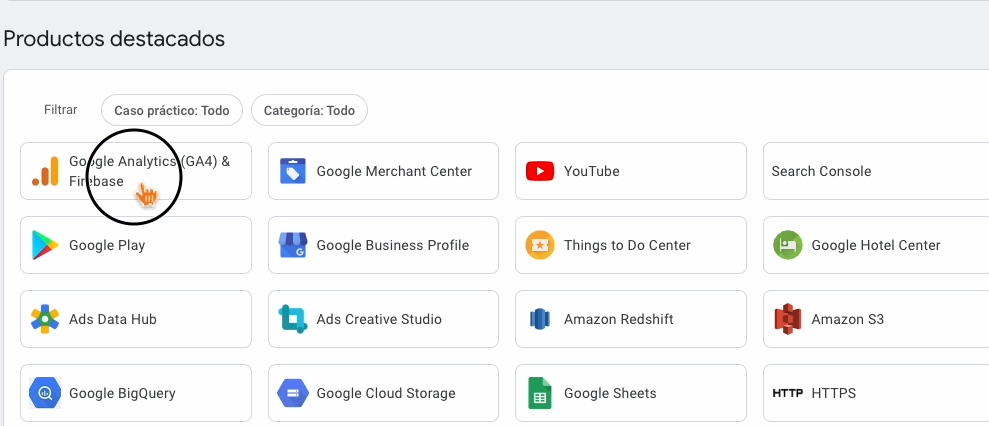Click the Things to Do Center icon
989x426 pixels.
(540, 245)
